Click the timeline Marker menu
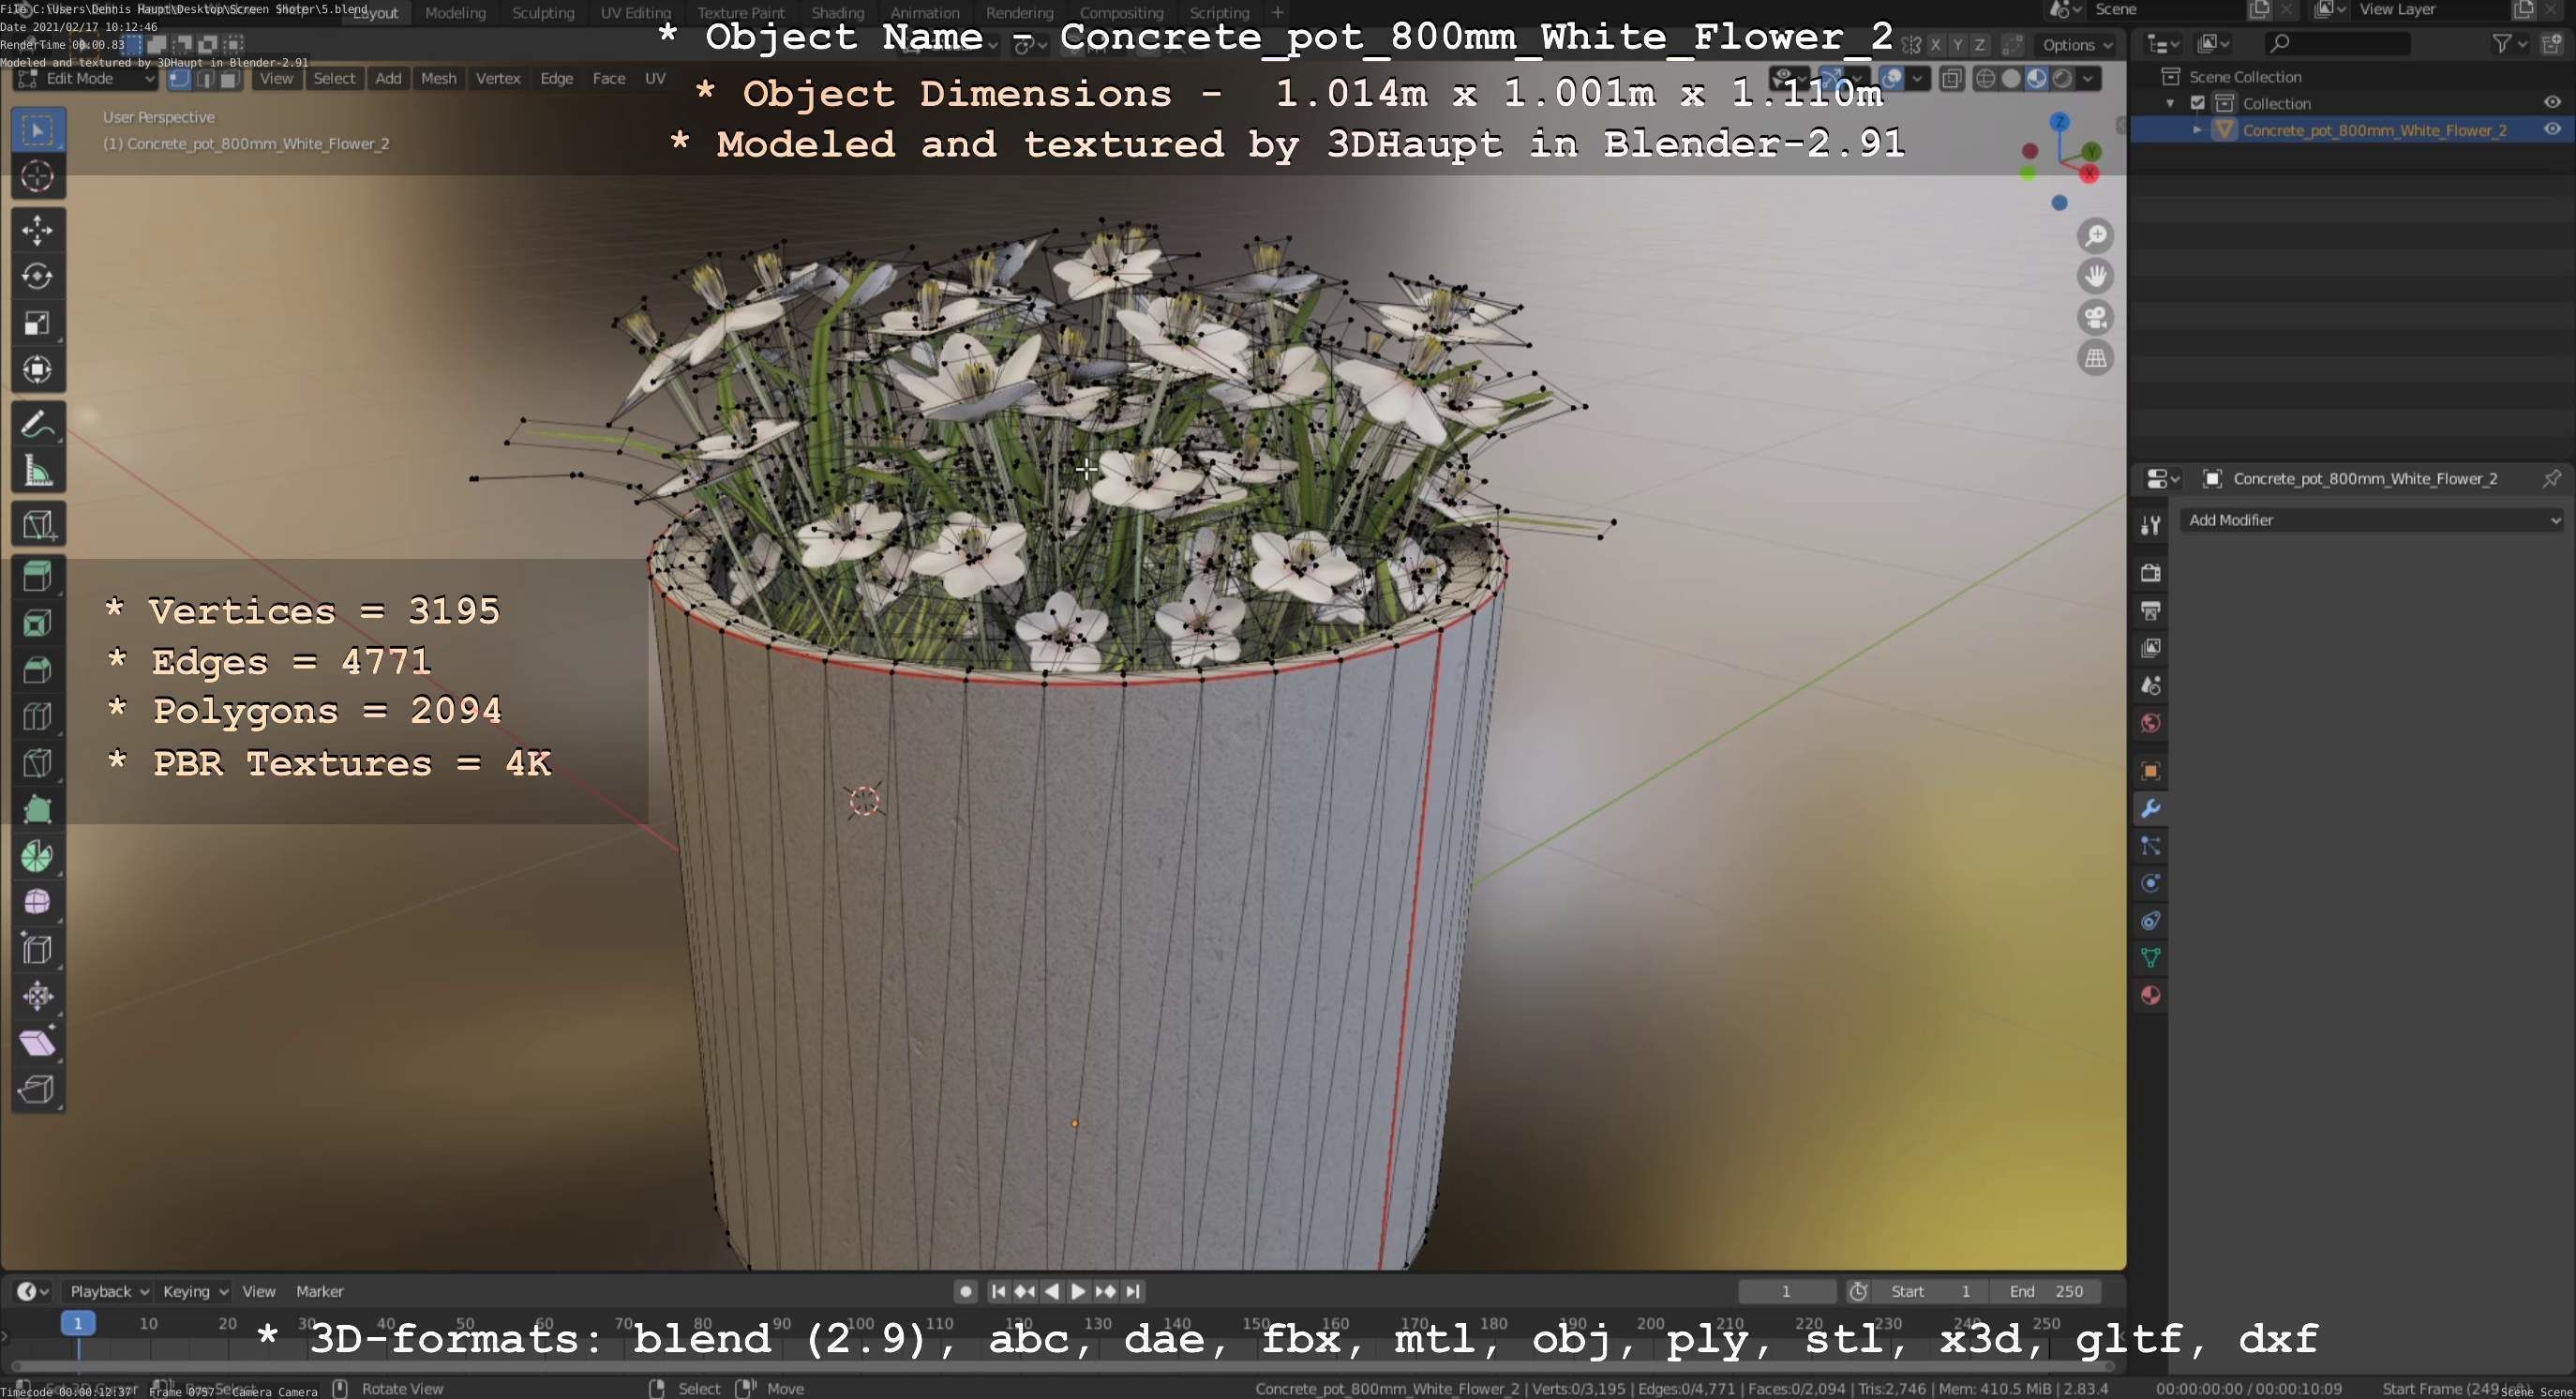 tap(319, 1291)
